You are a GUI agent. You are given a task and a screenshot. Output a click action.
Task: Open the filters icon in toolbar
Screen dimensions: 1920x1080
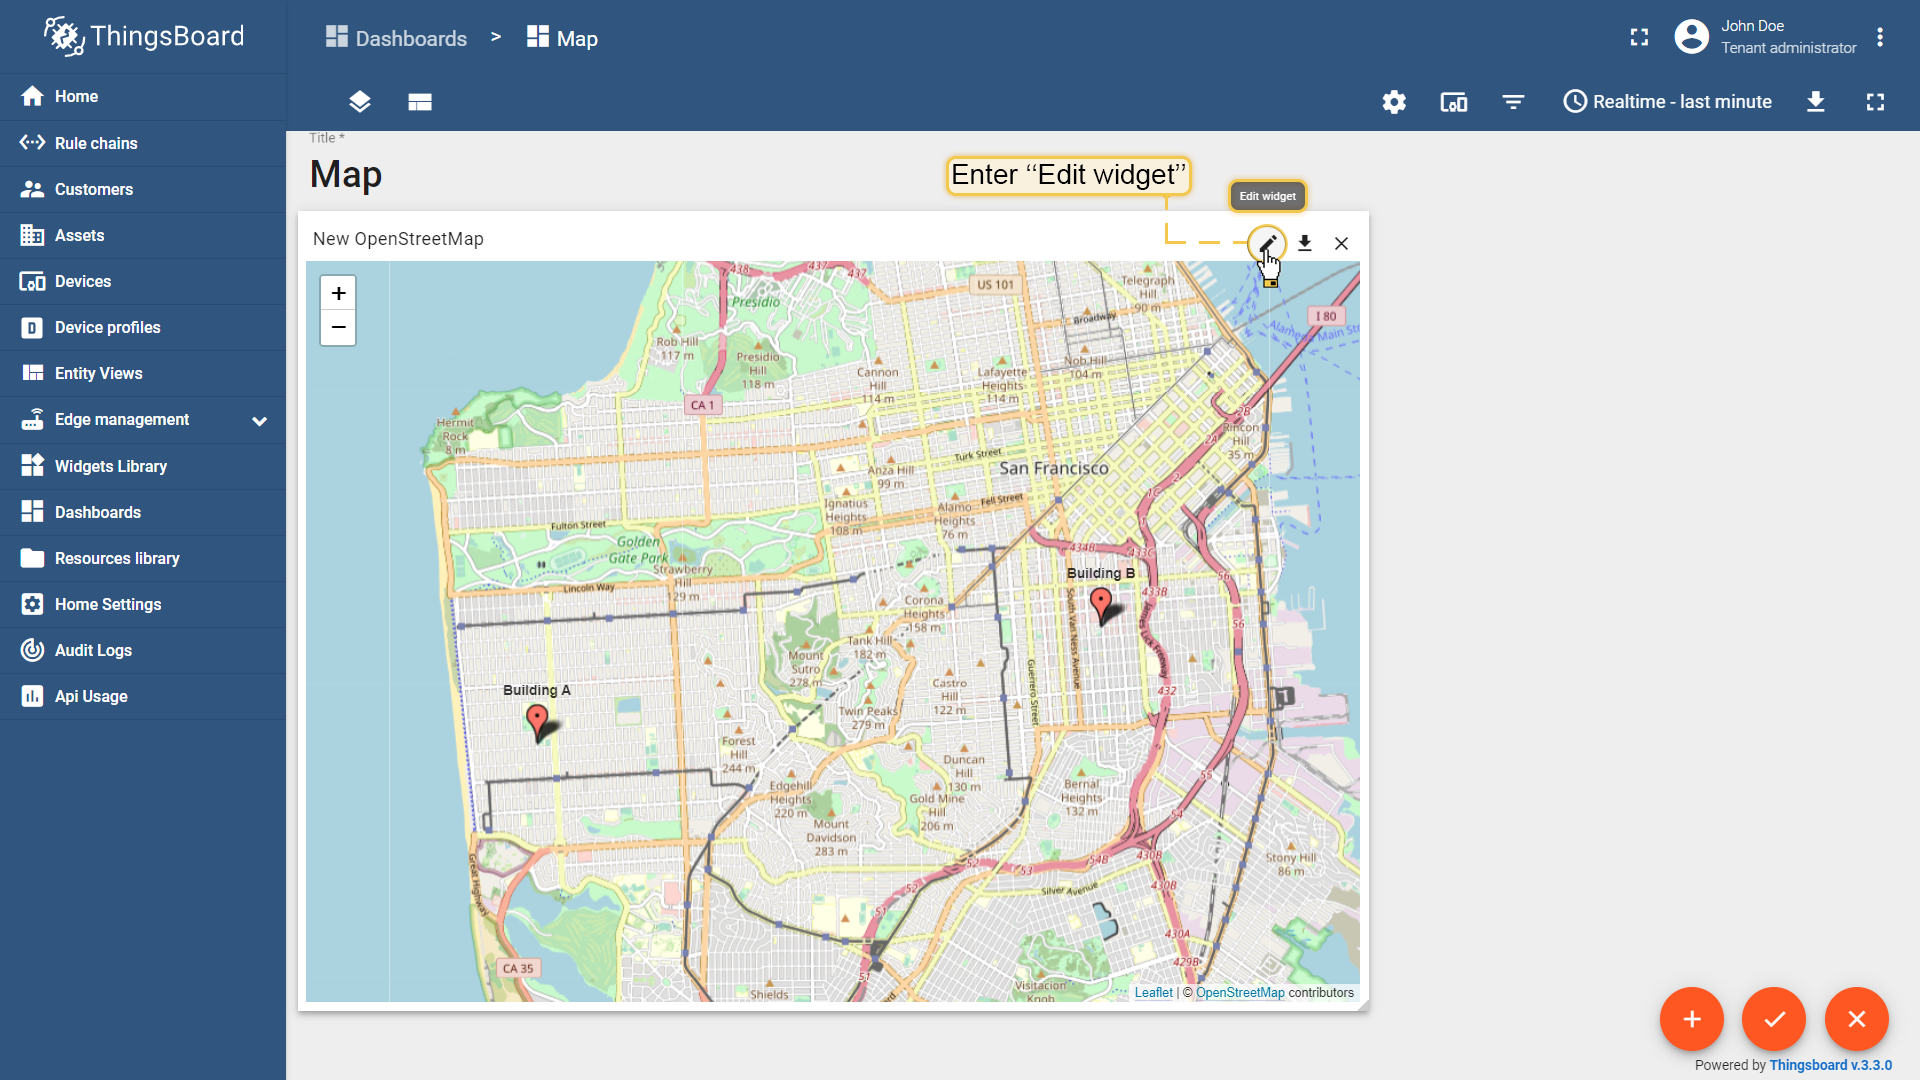[1514, 102]
